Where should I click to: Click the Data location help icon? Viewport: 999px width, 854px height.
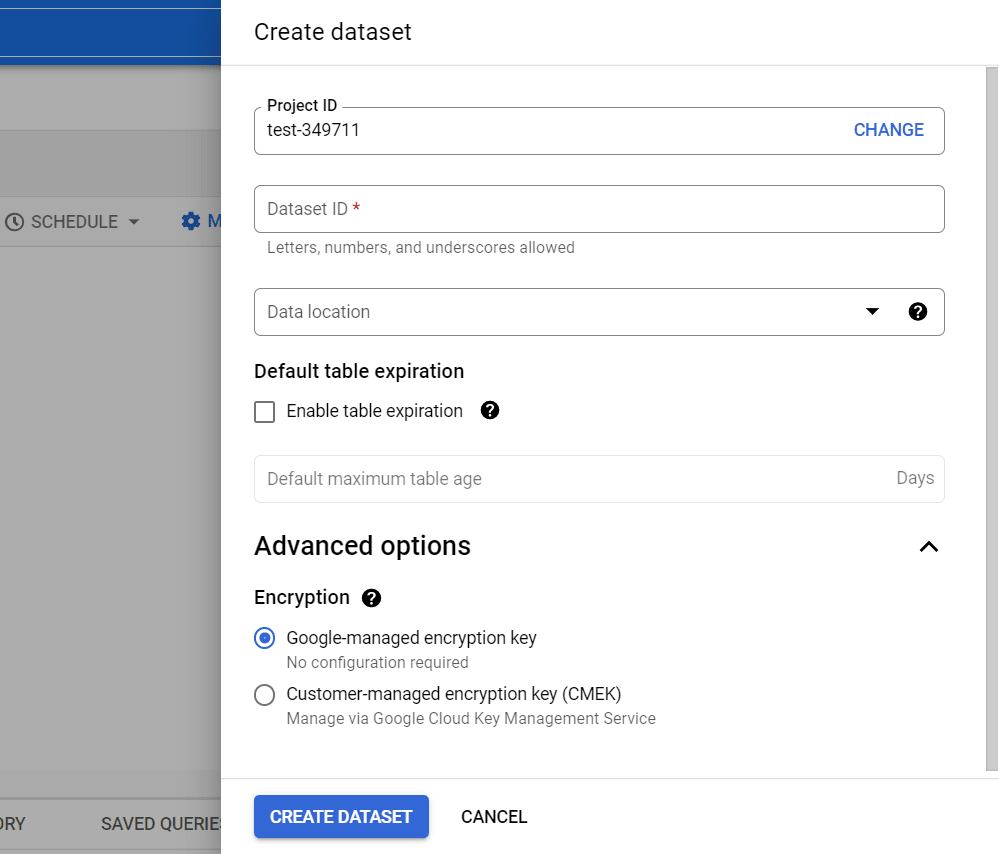pyautogui.click(x=917, y=312)
